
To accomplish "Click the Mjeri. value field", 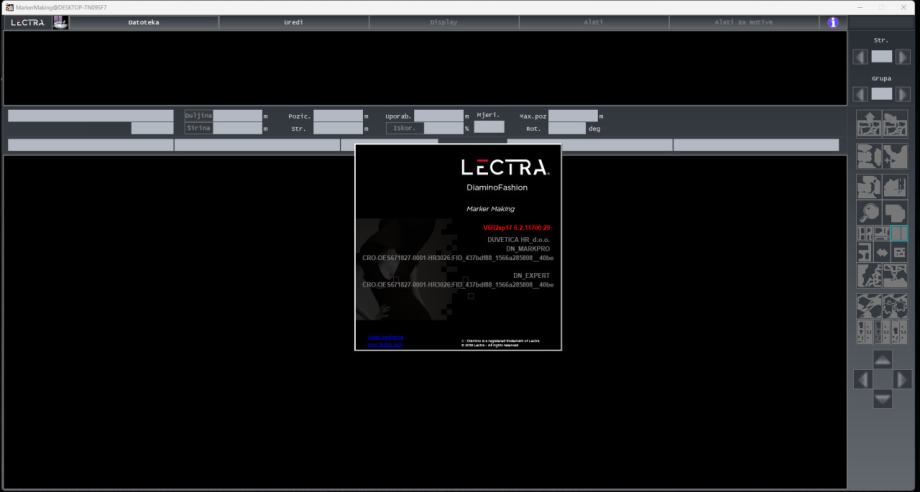I will [489, 127].
